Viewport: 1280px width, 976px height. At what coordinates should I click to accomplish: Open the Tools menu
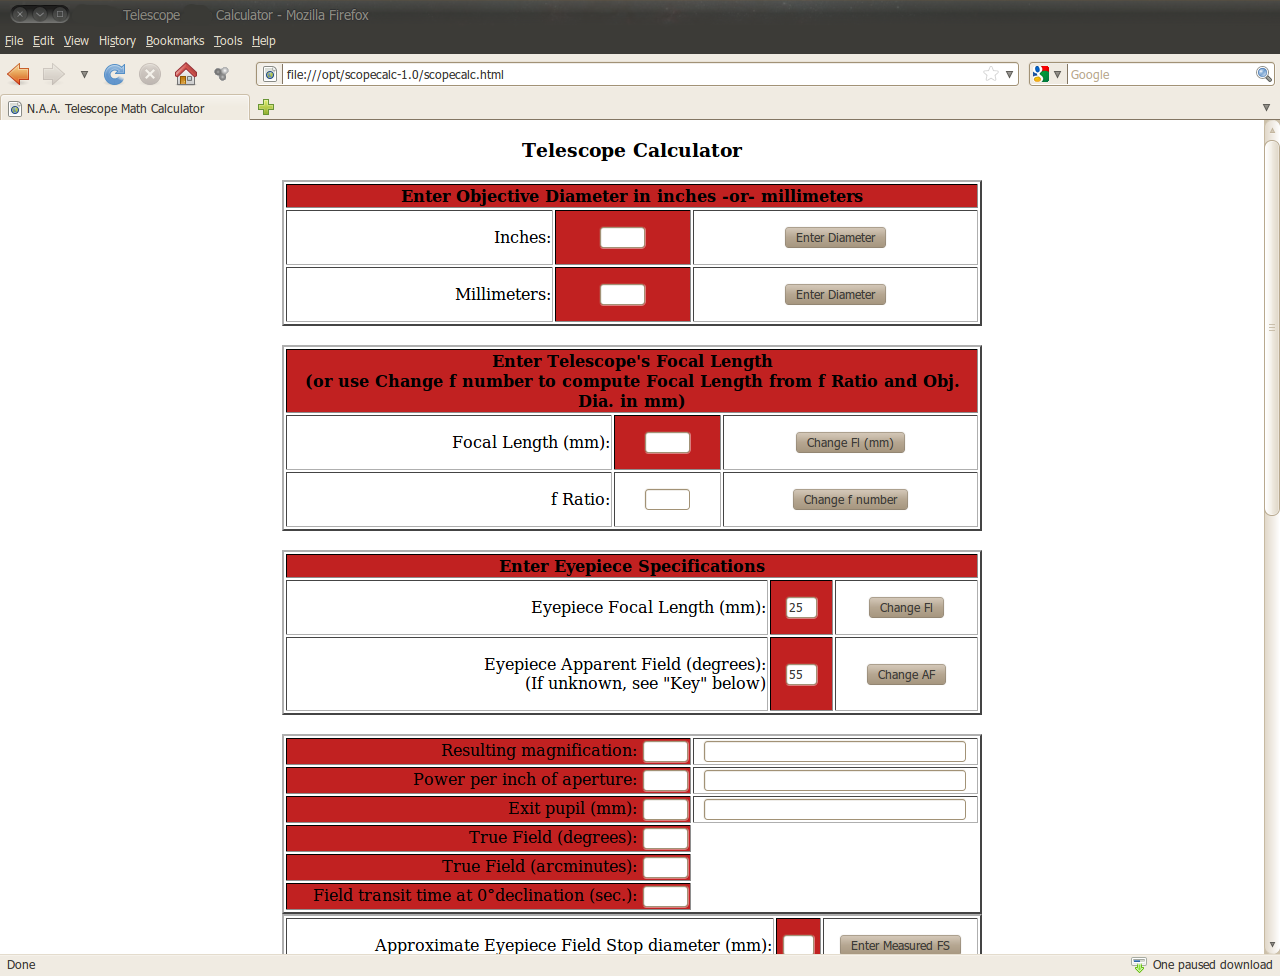227,41
